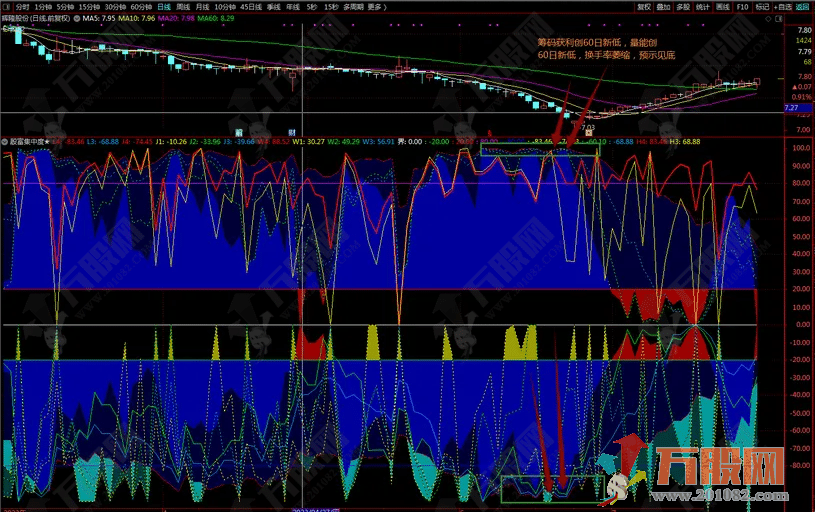Image resolution: width=815 pixels, height=512 pixels.
Task: Click the J1: -10.26 indicator value
Action: 171,141
